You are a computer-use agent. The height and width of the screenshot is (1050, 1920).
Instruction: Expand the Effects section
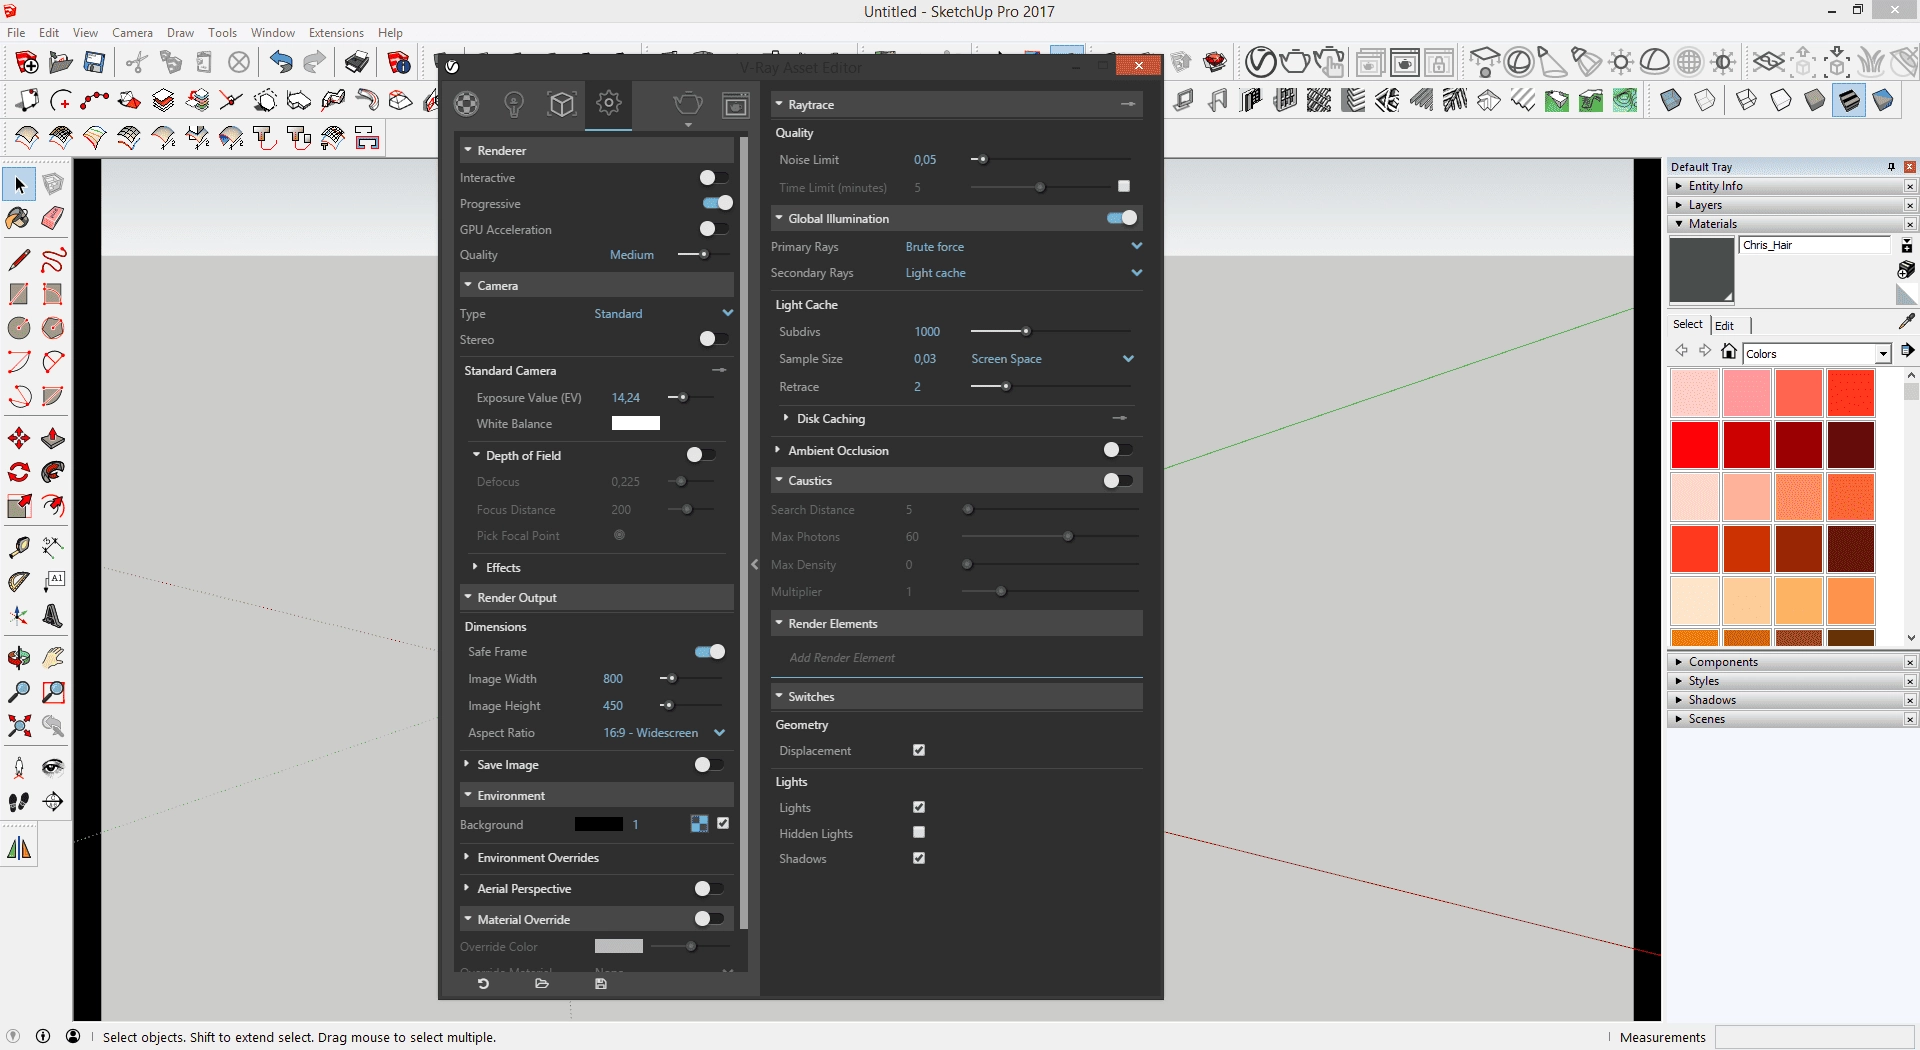pyautogui.click(x=503, y=567)
